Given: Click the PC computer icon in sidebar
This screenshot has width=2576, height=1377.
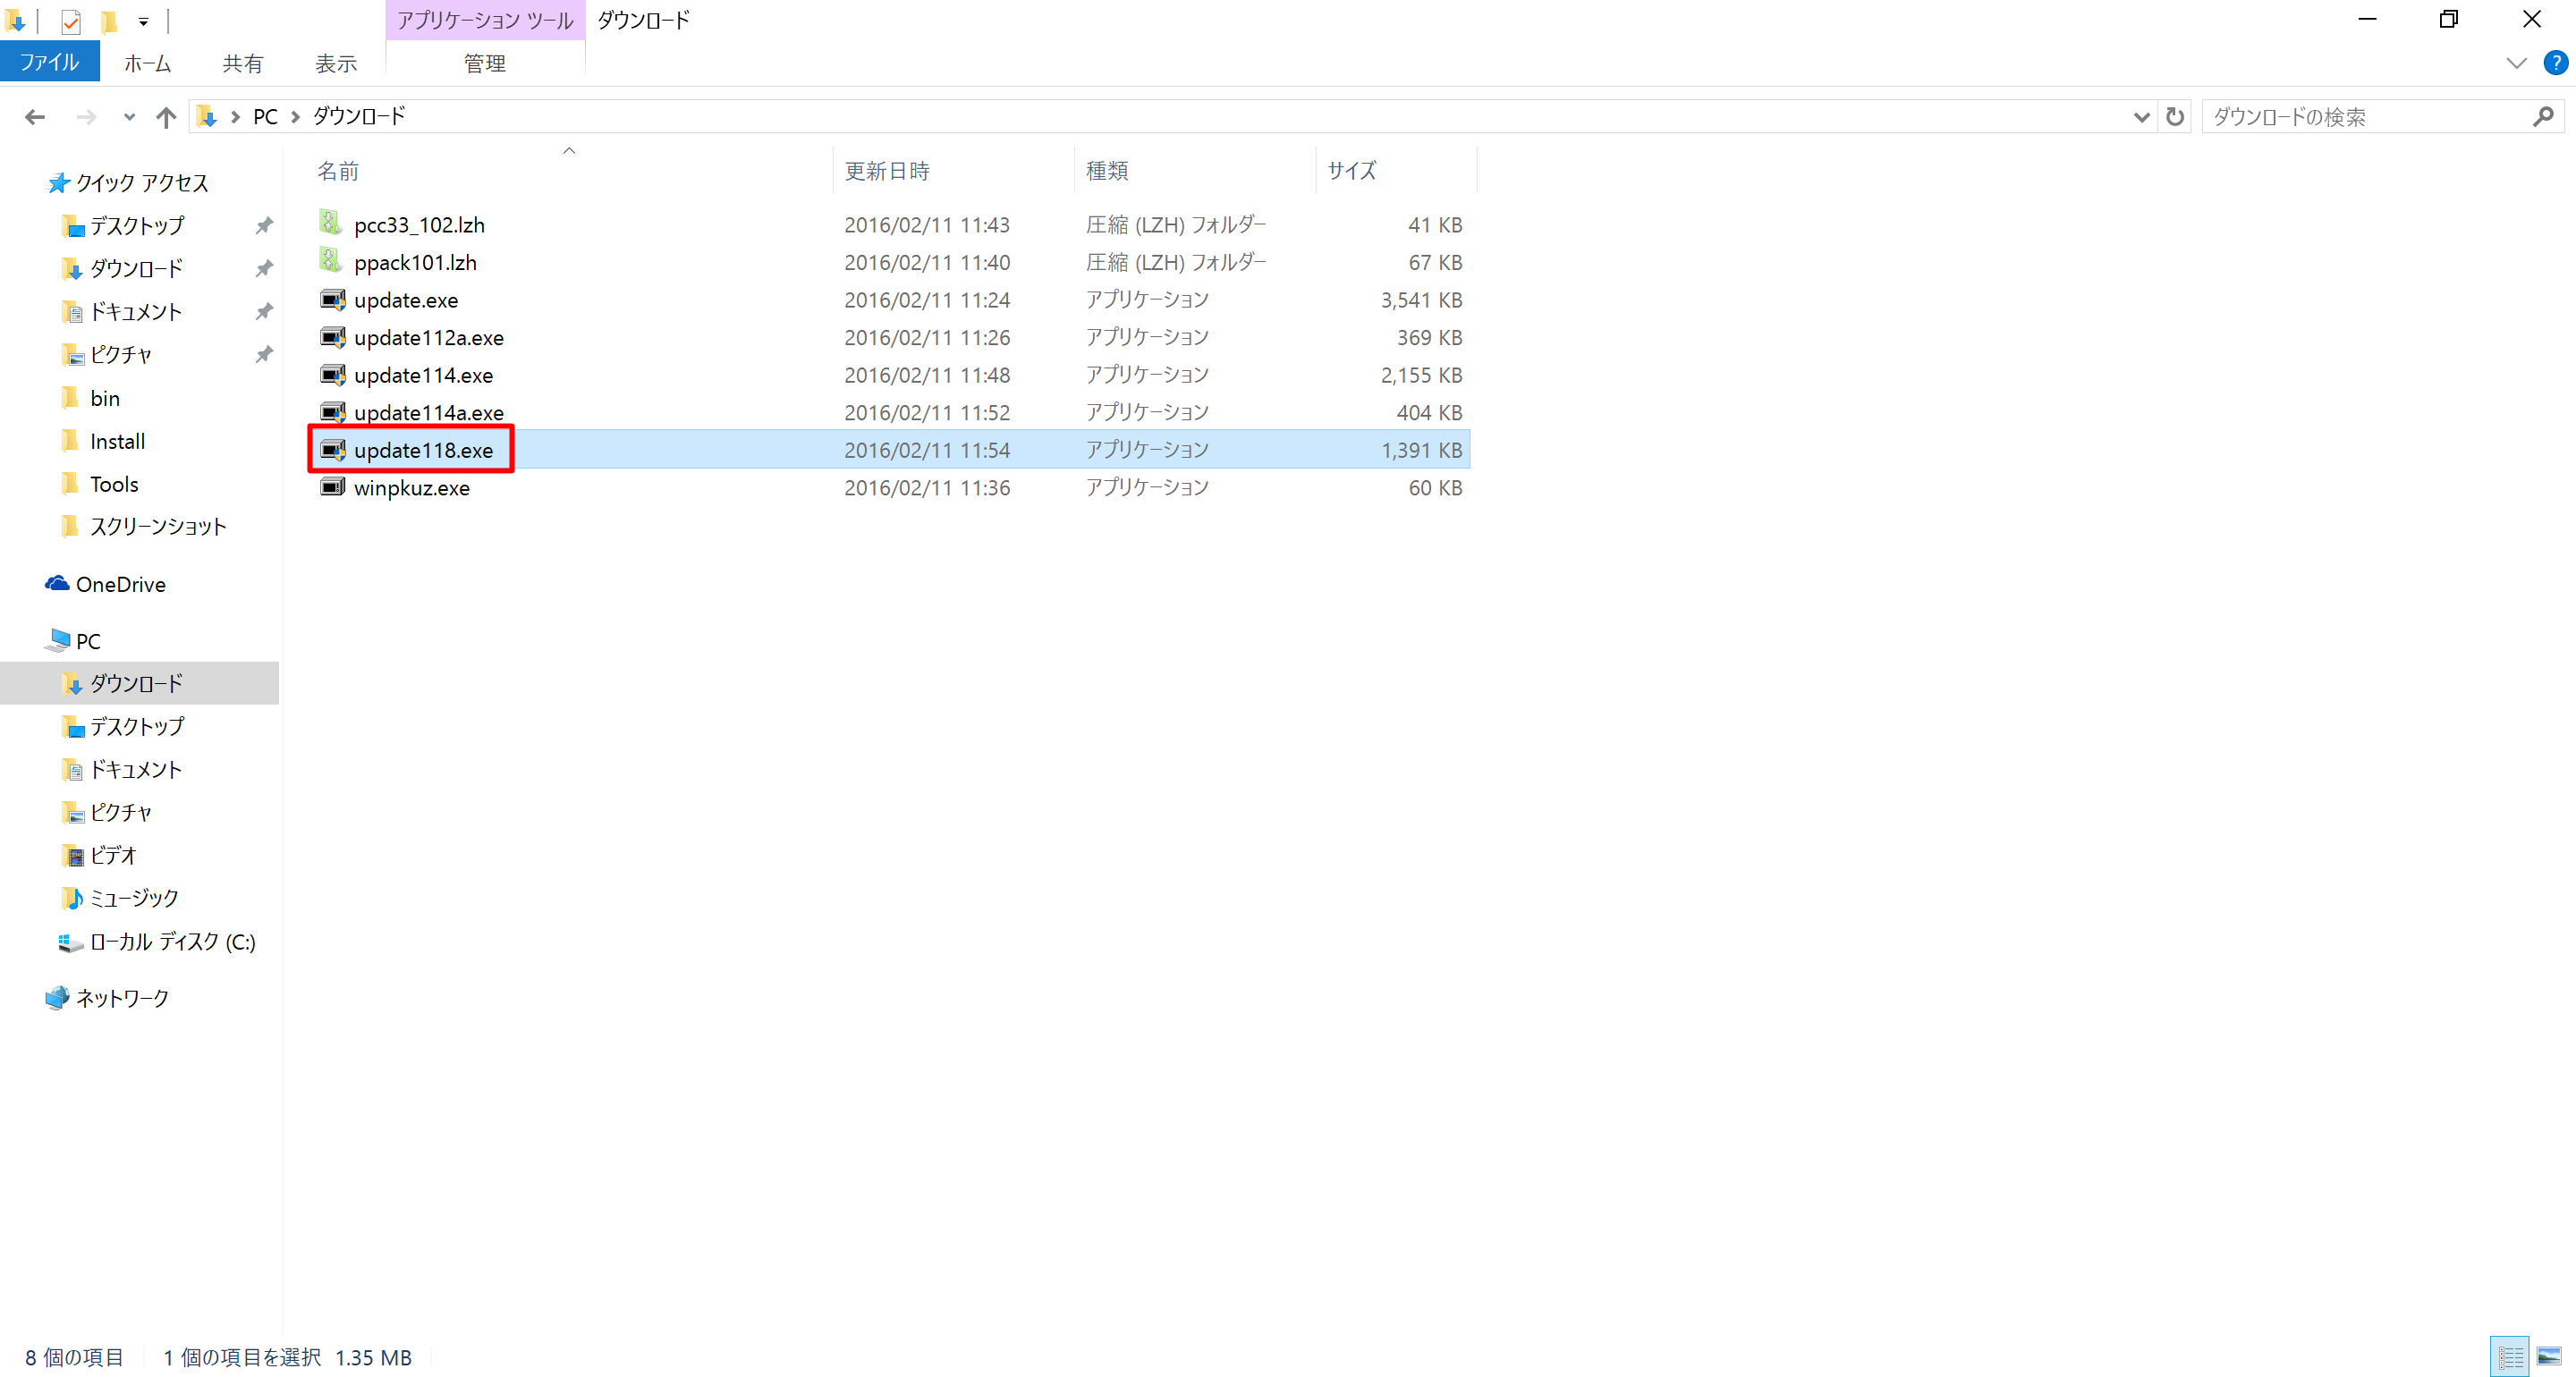Looking at the screenshot, I should (x=58, y=640).
